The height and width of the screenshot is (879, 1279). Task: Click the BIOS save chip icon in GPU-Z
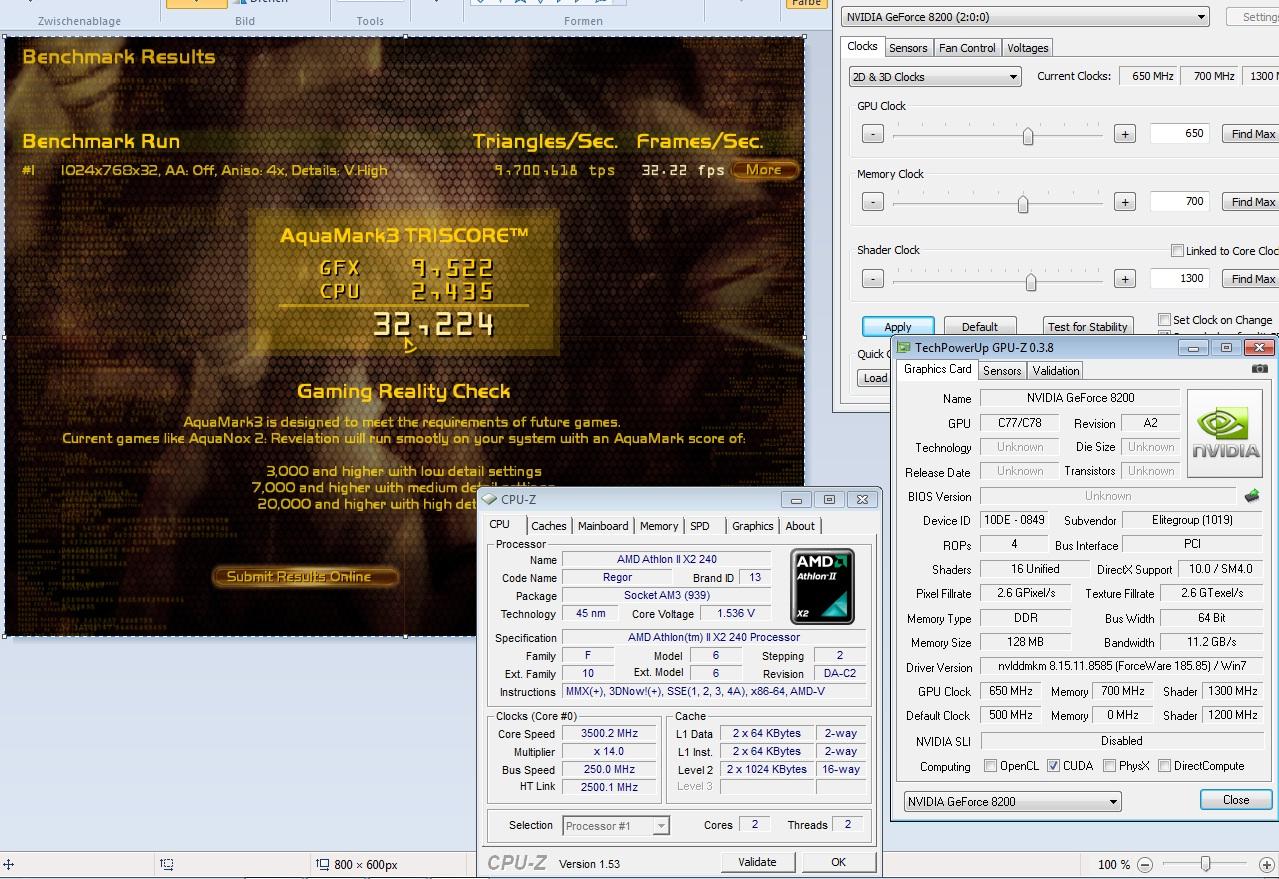point(1251,496)
